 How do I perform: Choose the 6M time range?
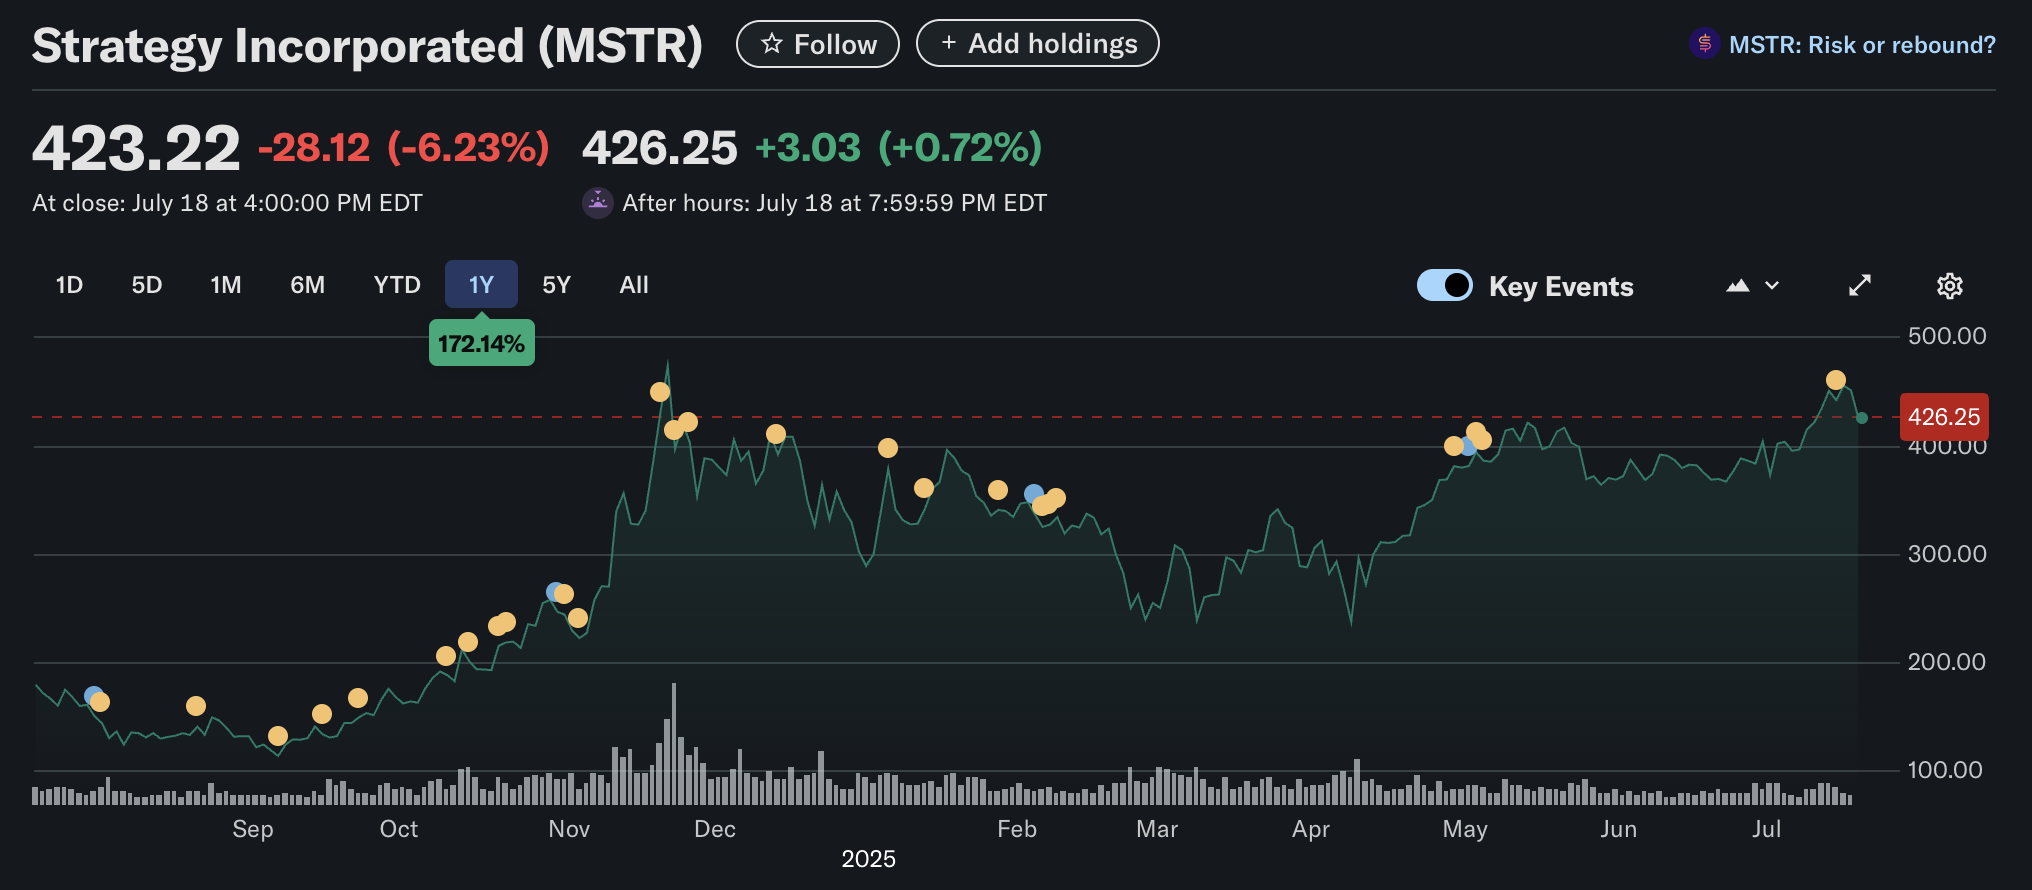[x=307, y=285]
